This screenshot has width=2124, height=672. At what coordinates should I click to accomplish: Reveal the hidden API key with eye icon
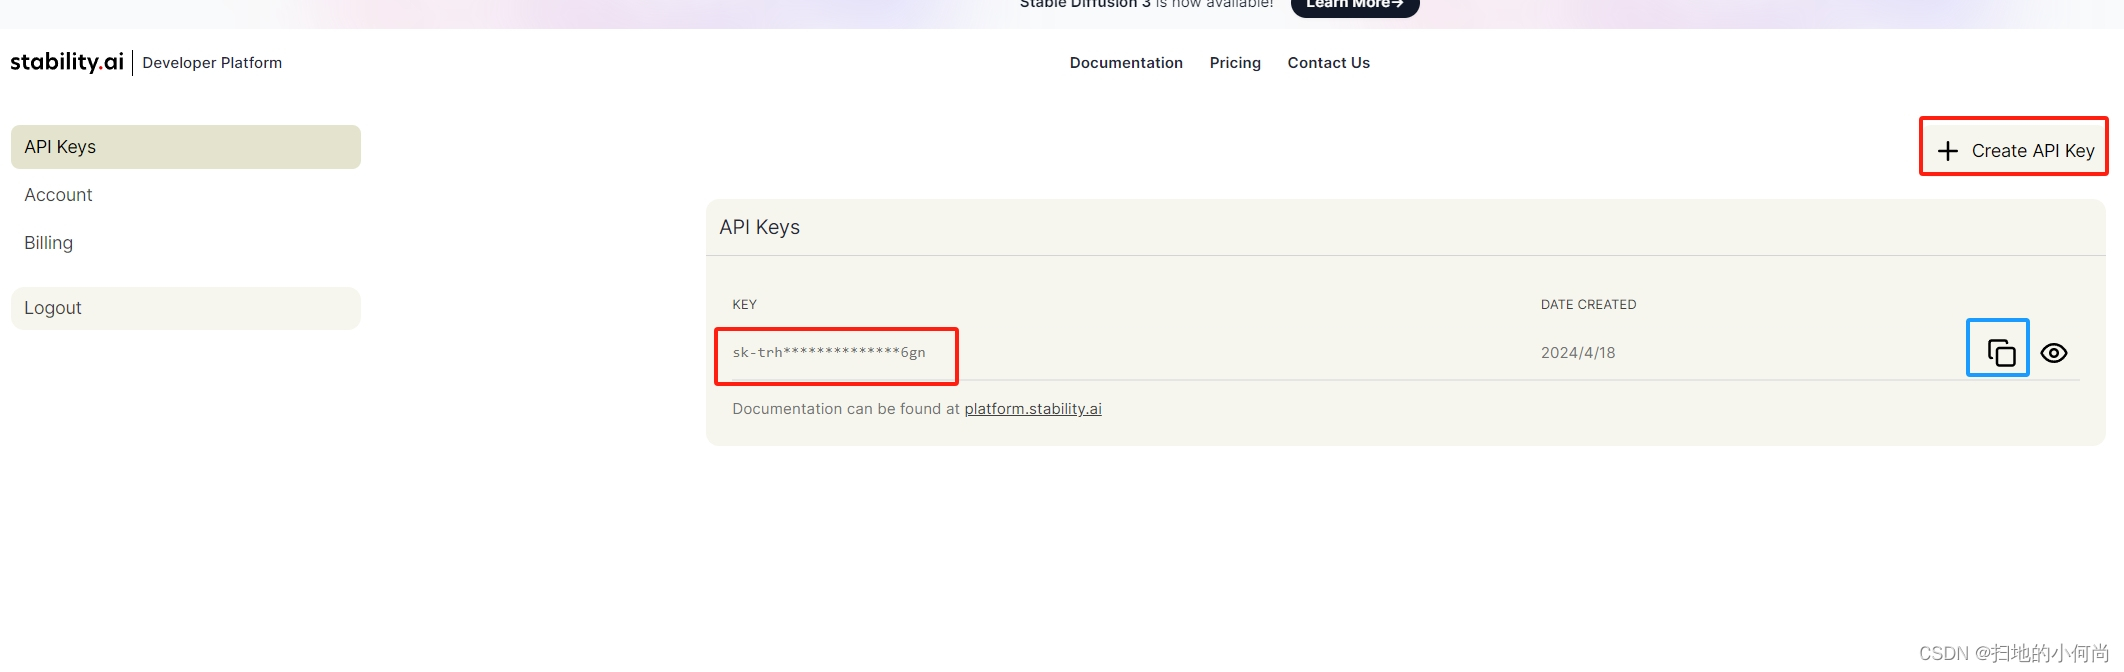[x=2054, y=353]
